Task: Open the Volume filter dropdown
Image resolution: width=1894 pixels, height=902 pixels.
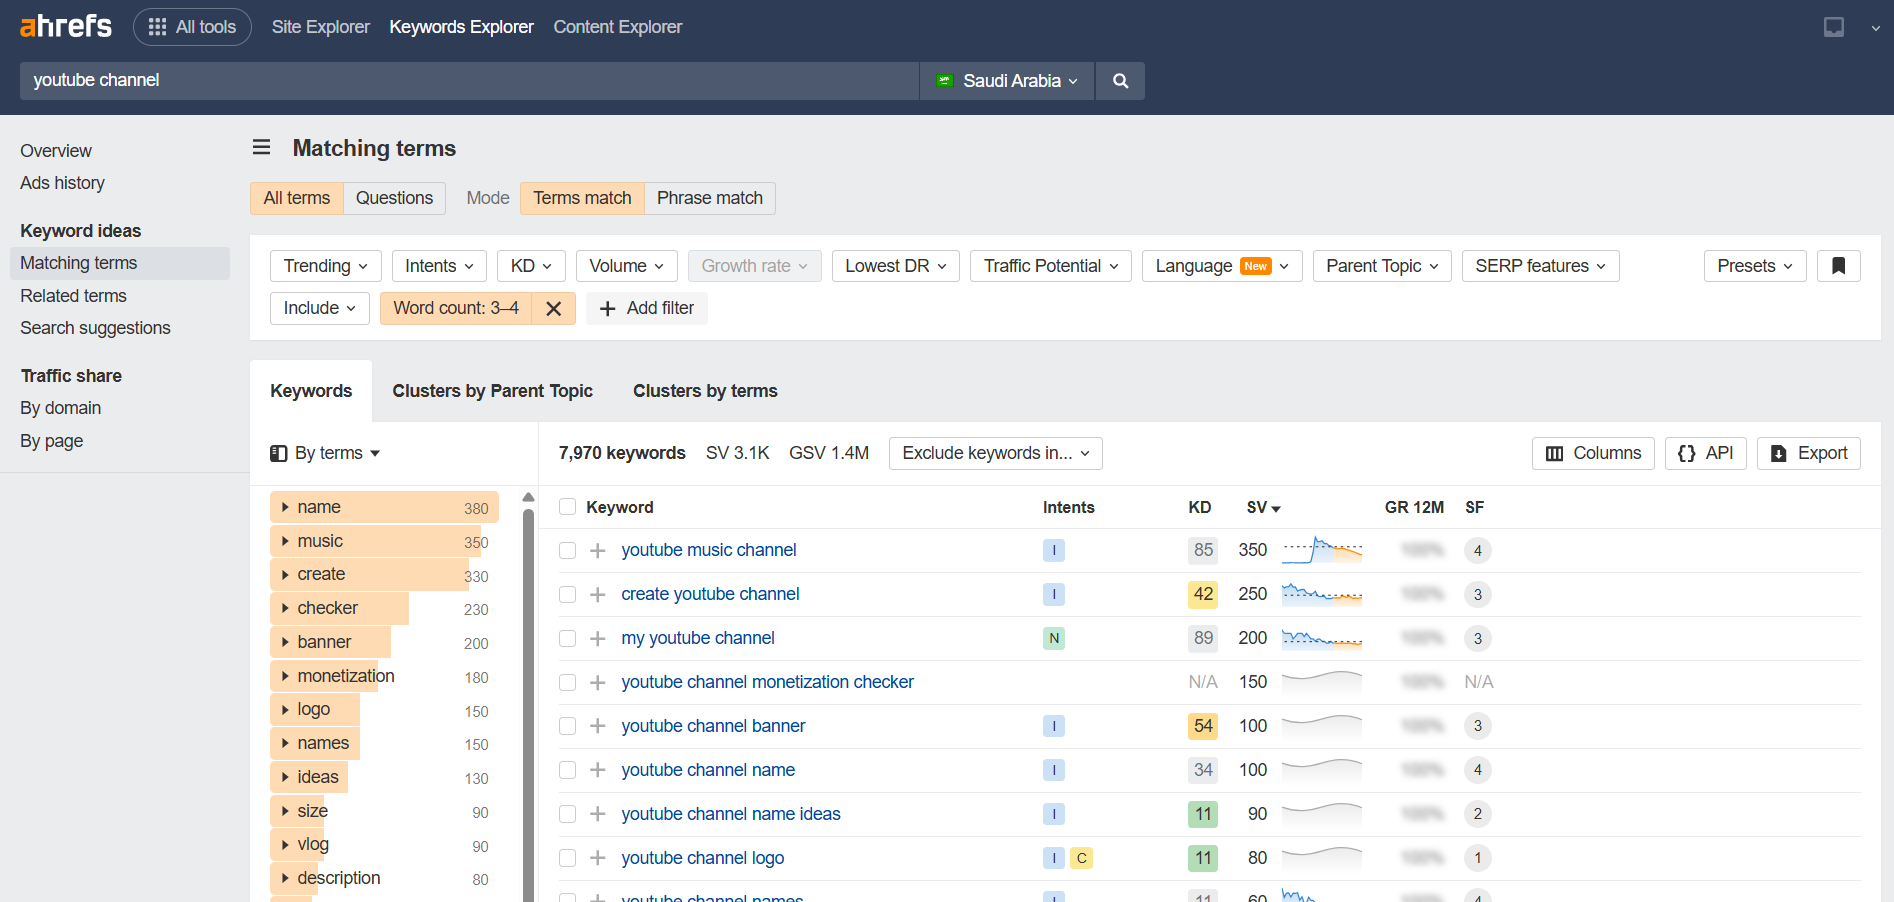Action: click(x=627, y=266)
